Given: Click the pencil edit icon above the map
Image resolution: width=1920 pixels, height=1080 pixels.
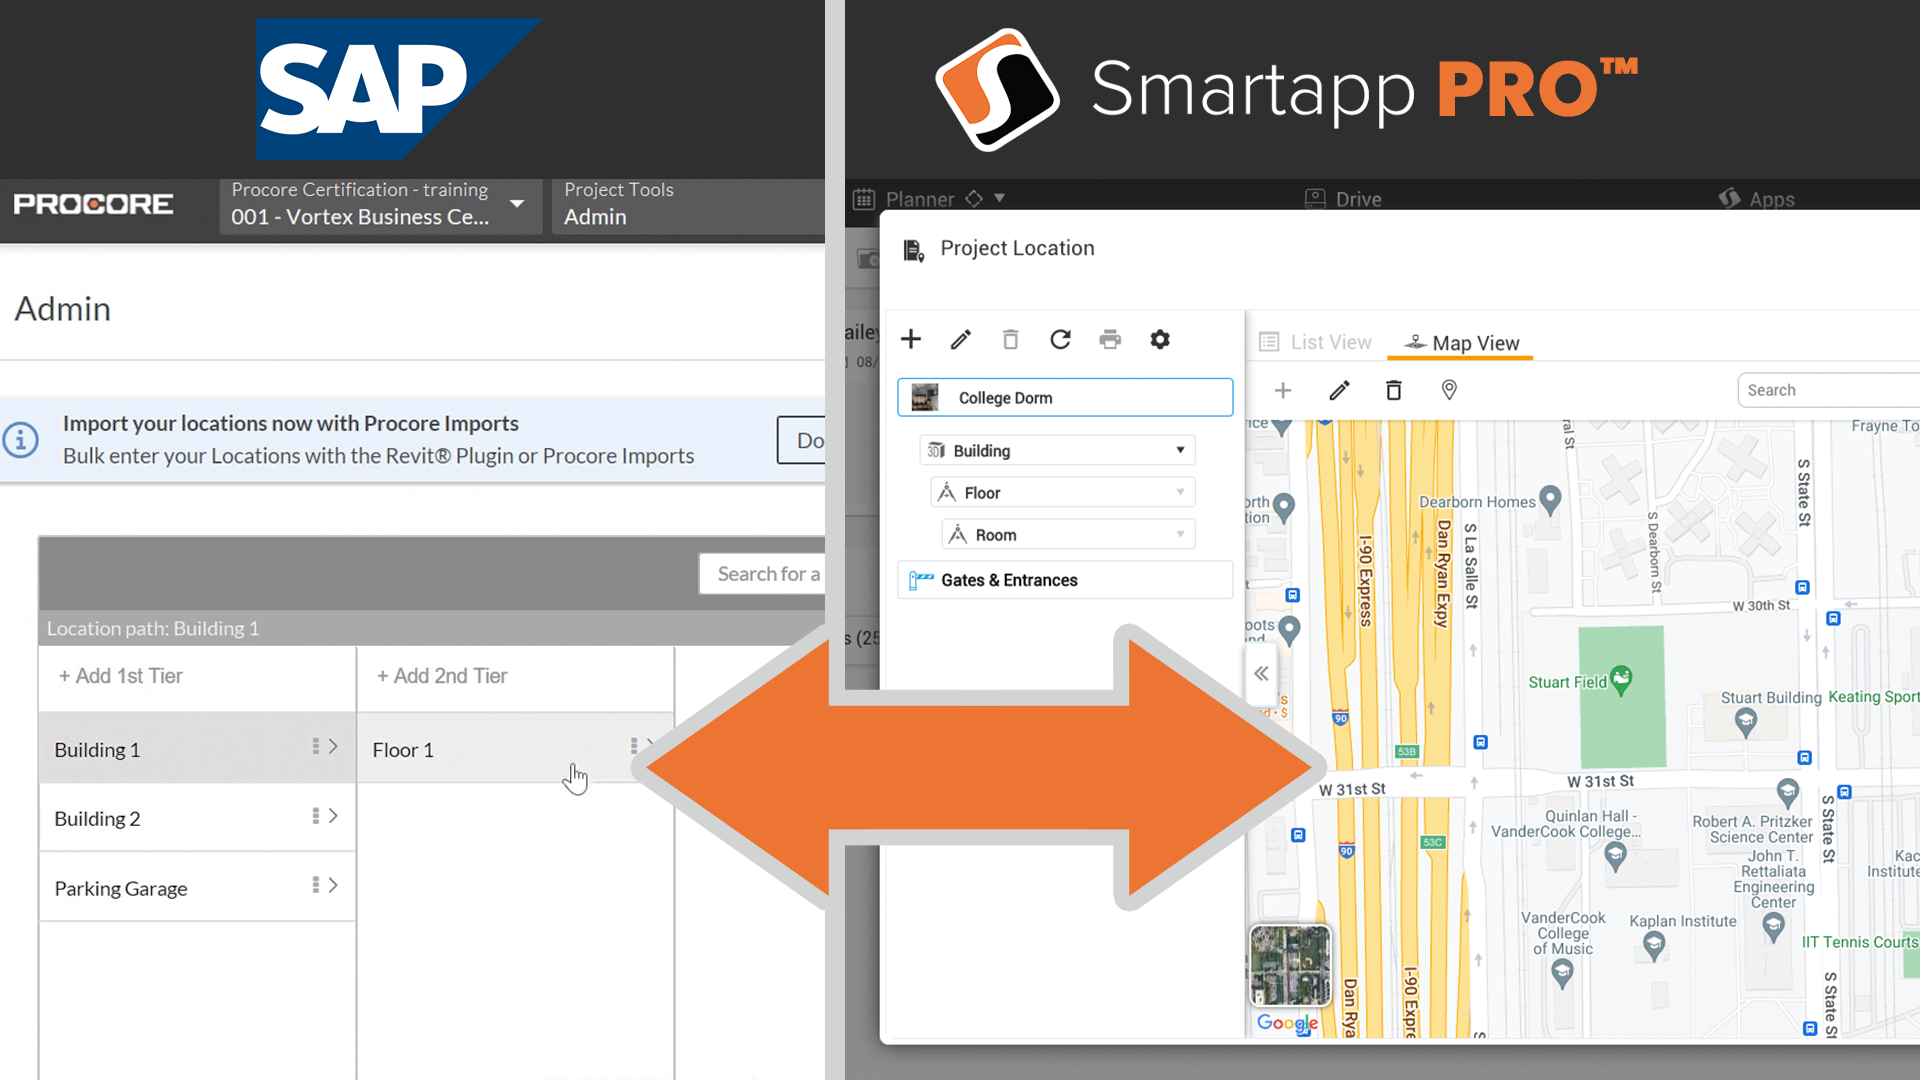Looking at the screenshot, I should coord(1339,390).
